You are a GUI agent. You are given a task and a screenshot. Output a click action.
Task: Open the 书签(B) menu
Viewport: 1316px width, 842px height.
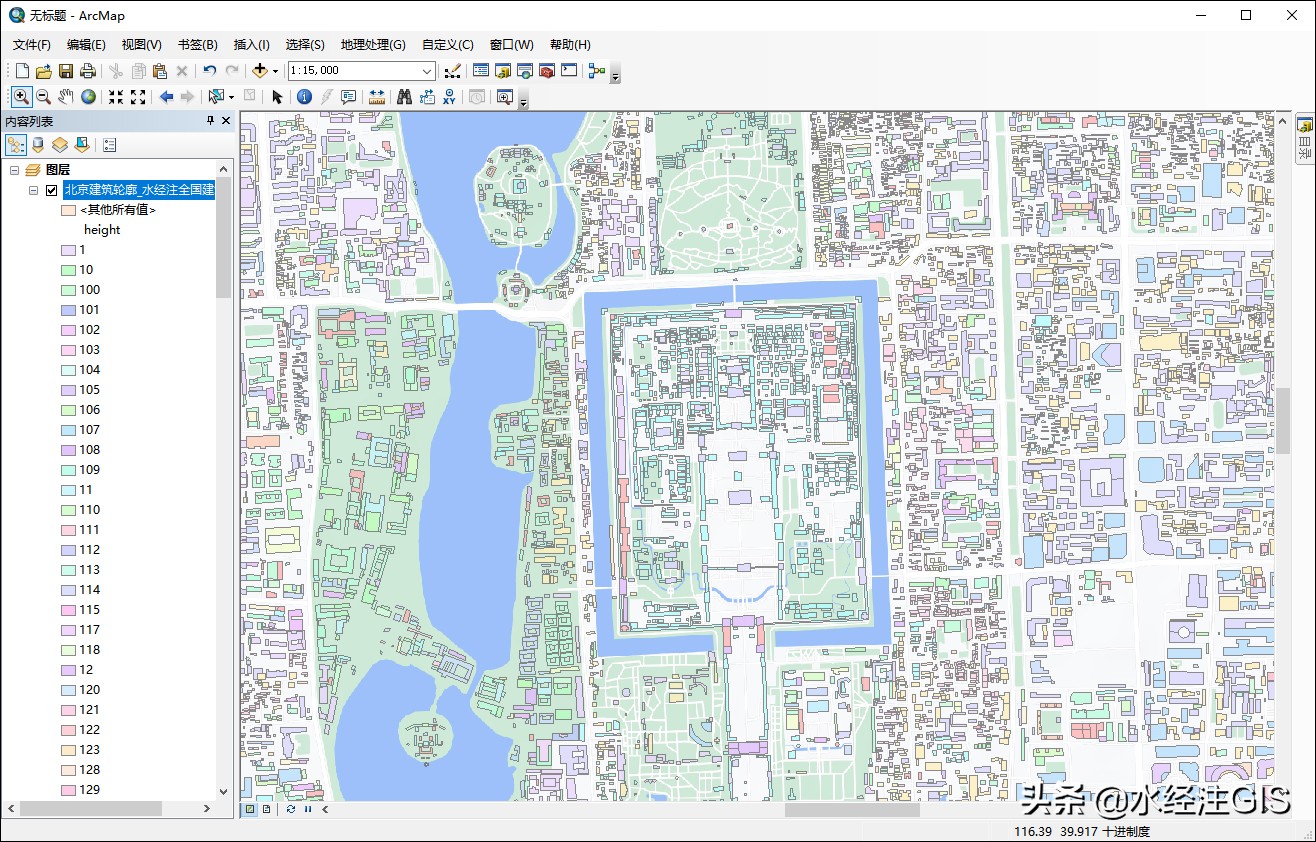[197, 45]
